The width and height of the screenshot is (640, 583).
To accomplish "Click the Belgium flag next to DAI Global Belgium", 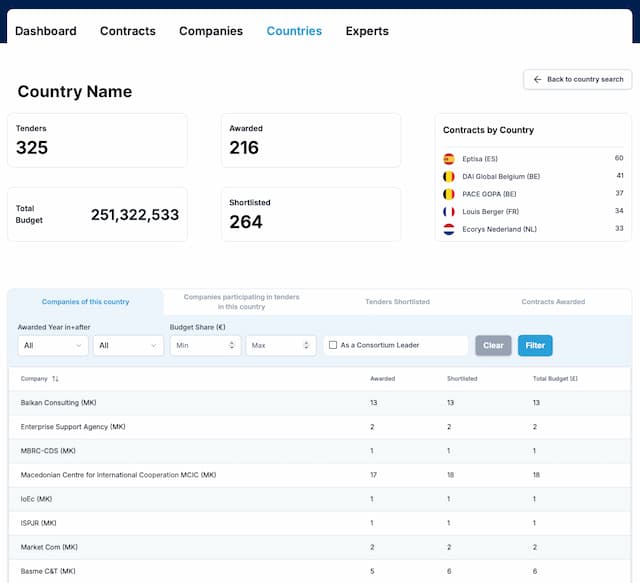I will [449, 176].
